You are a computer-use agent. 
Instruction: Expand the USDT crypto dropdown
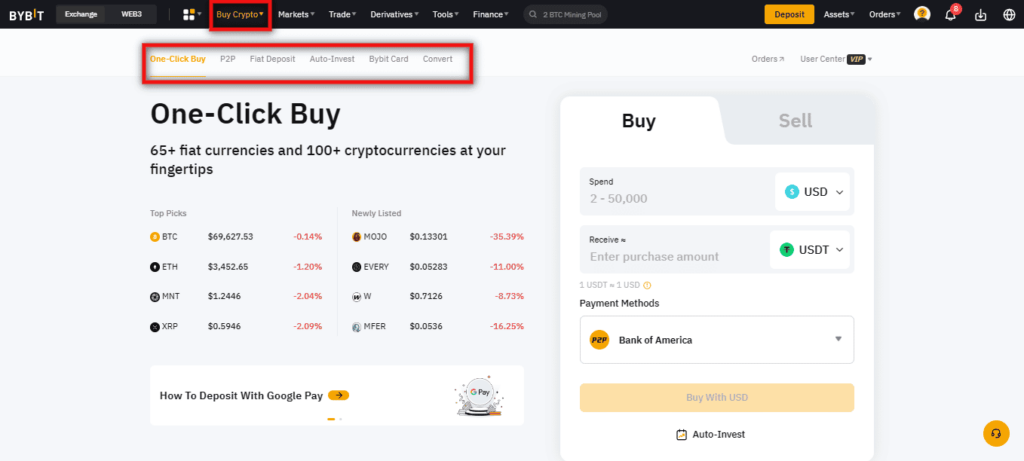(x=811, y=250)
